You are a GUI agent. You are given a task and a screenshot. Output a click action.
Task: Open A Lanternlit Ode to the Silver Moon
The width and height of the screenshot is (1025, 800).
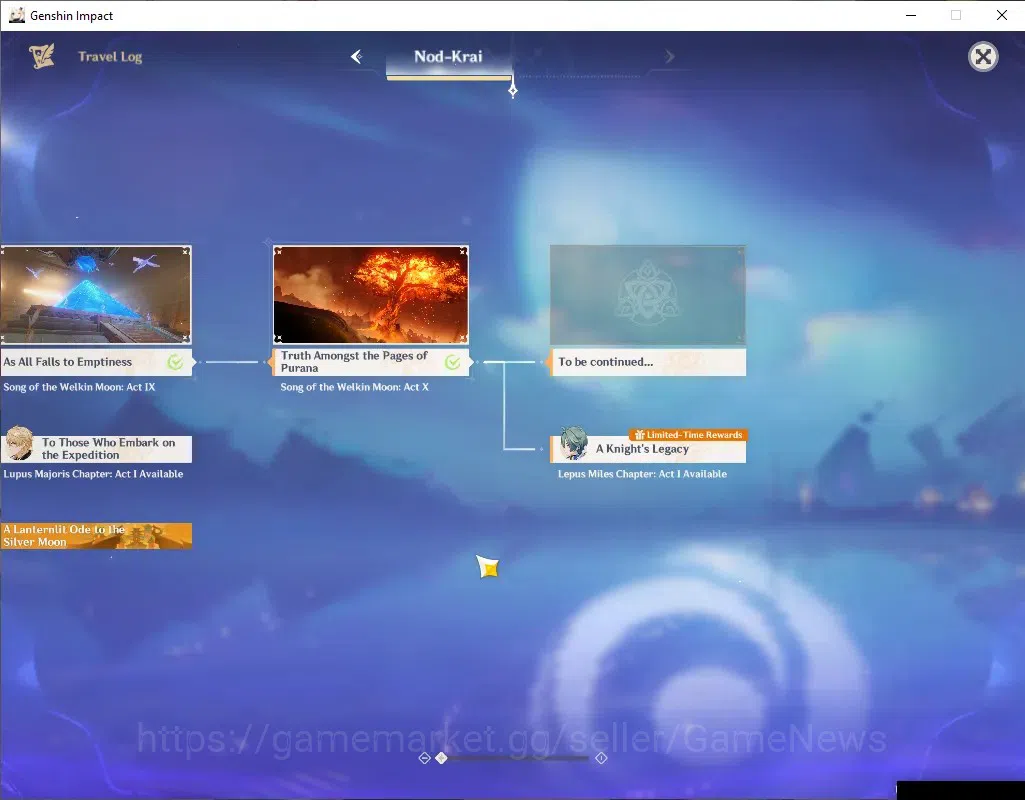(96, 536)
